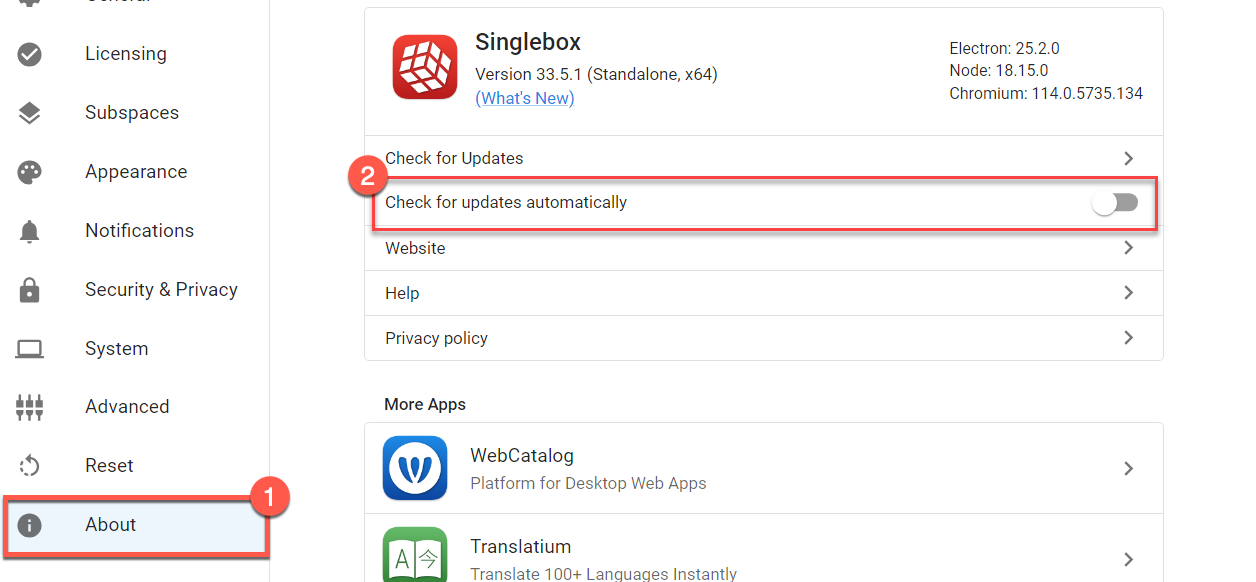Click the Licensing checkmark icon
Viewport: 1256px width, 582px height.
pos(30,54)
